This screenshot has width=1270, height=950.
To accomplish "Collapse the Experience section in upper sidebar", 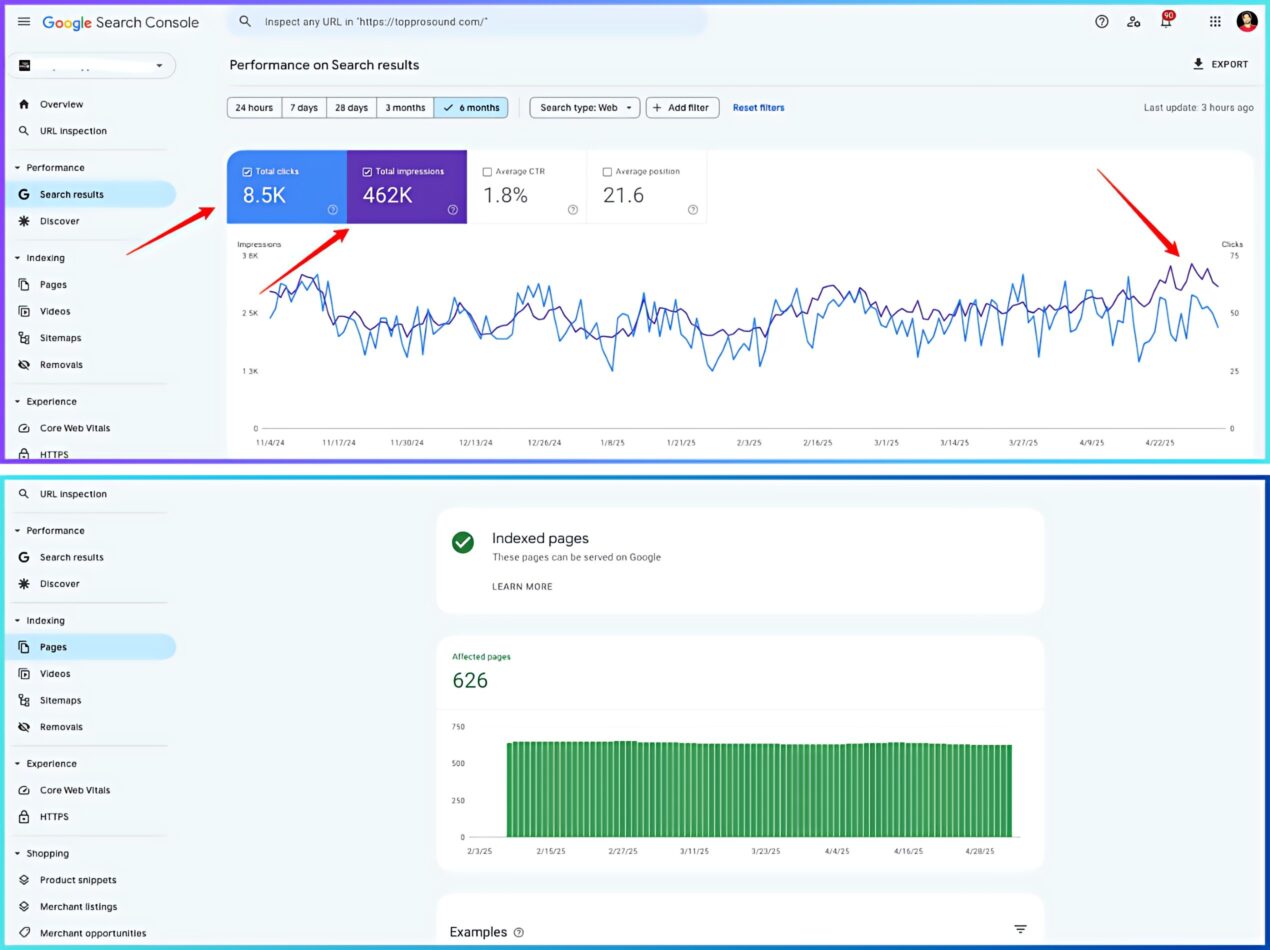I will 18,402.
